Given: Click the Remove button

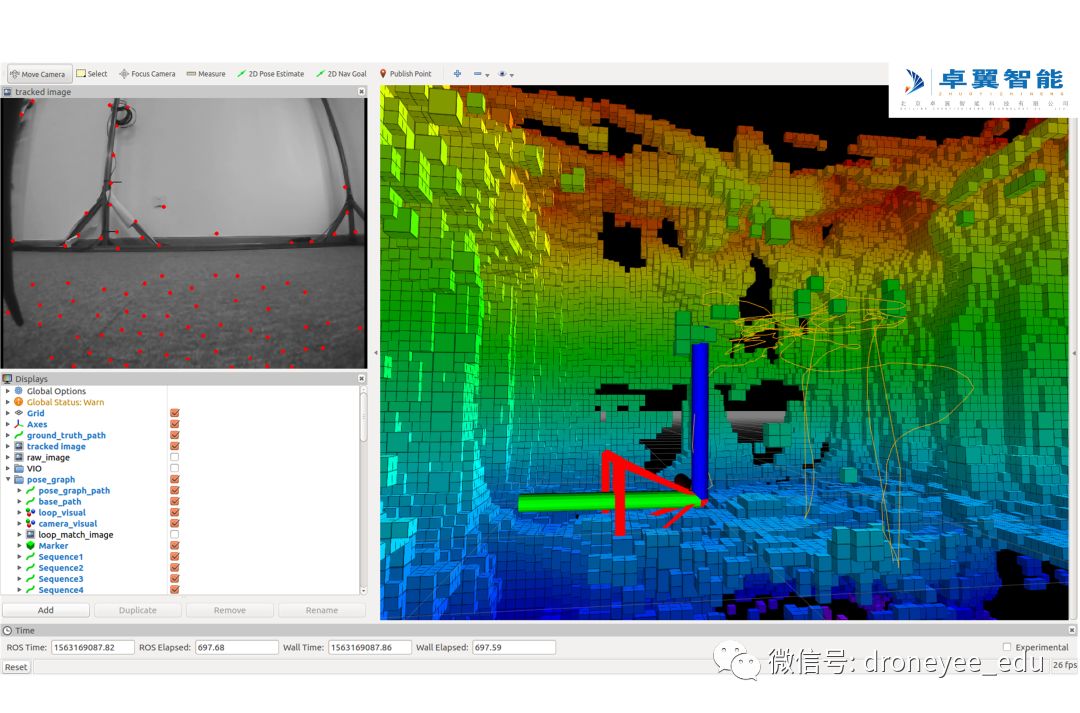Looking at the screenshot, I should (x=229, y=610).
